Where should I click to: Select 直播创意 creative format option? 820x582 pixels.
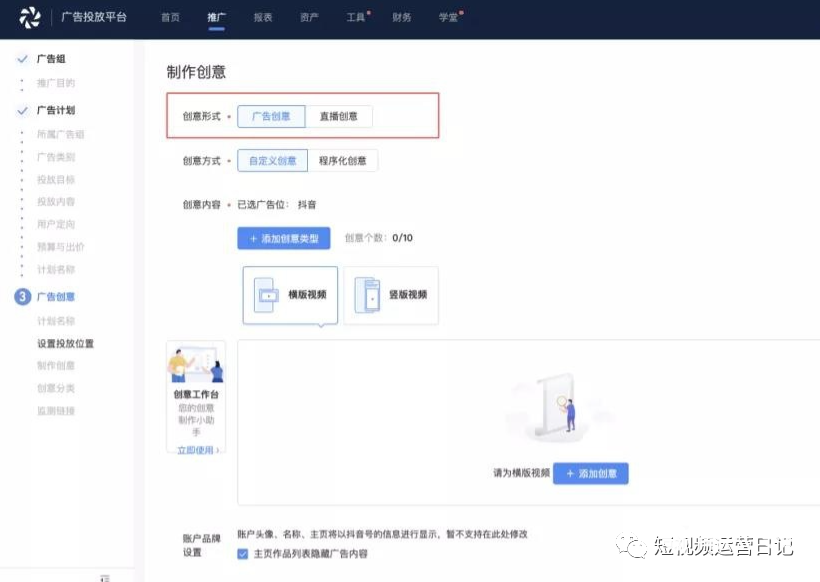pyautogui.click(x=339, y=117)
